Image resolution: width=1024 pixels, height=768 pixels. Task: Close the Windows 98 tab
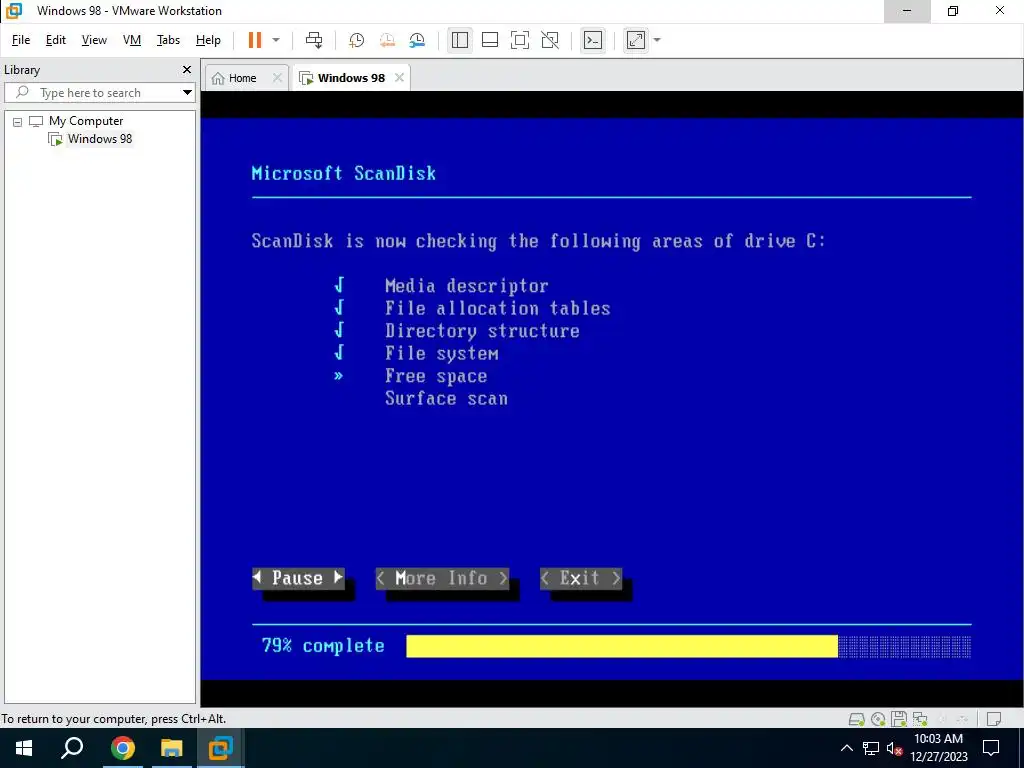(399, 78)
